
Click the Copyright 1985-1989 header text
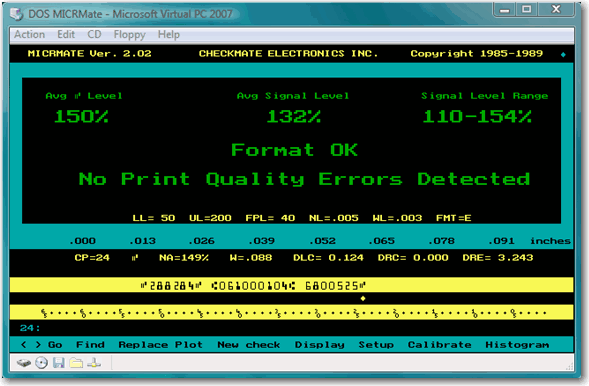pos(477,53)
